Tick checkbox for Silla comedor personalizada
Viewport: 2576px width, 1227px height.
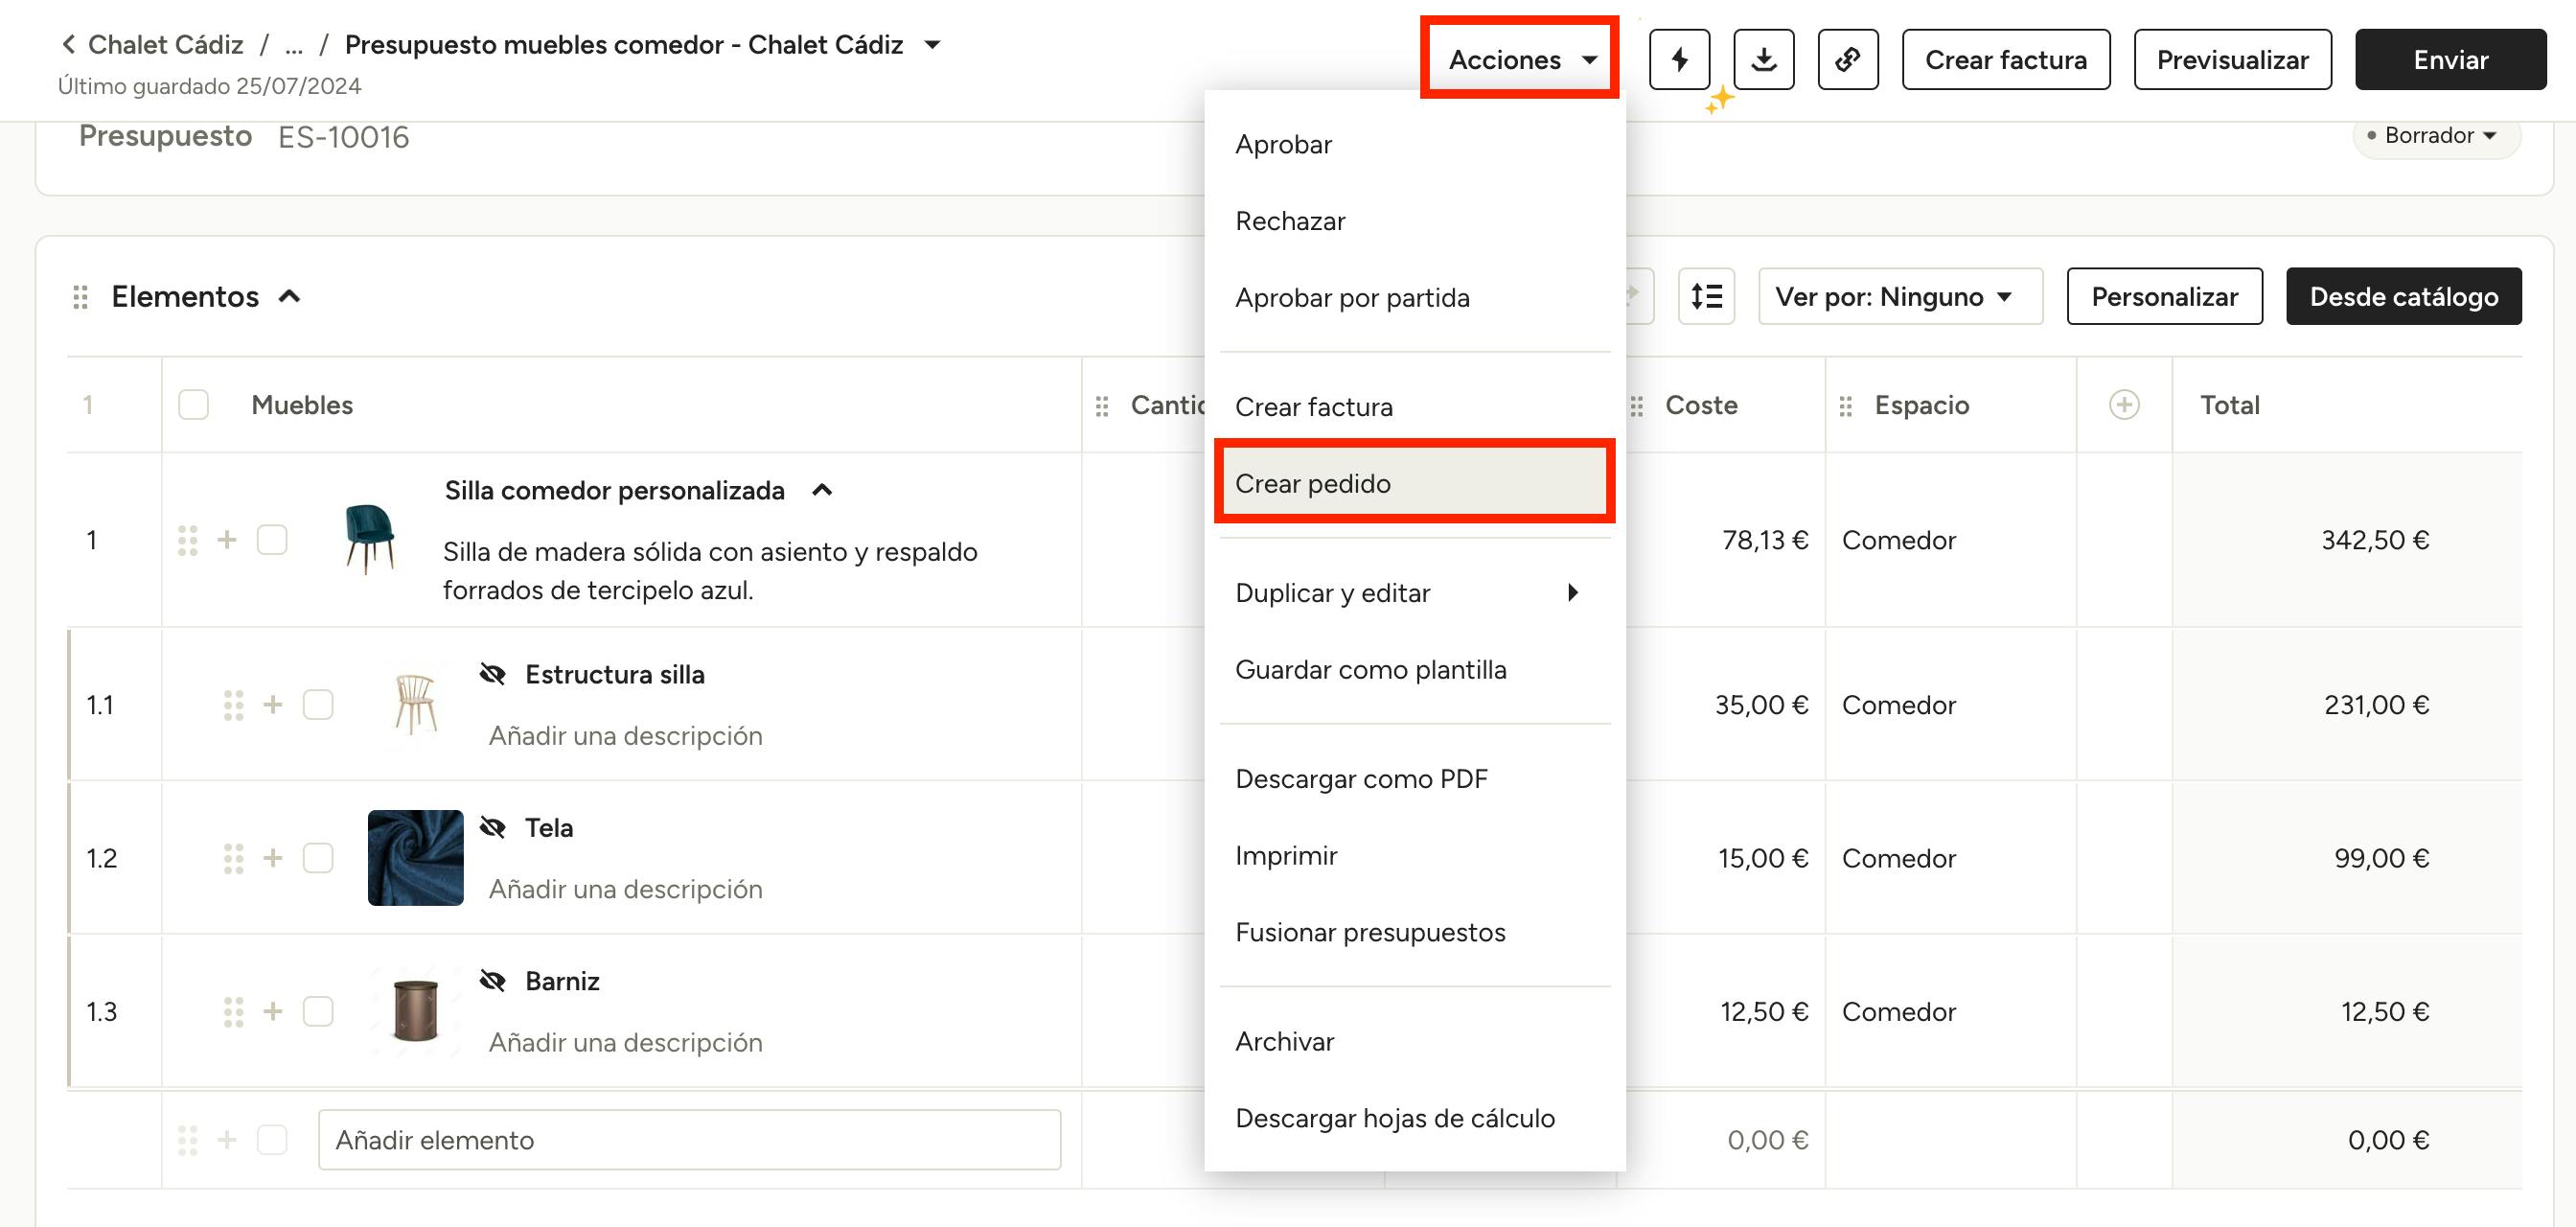pyautogui.click(x=272, y=540)
